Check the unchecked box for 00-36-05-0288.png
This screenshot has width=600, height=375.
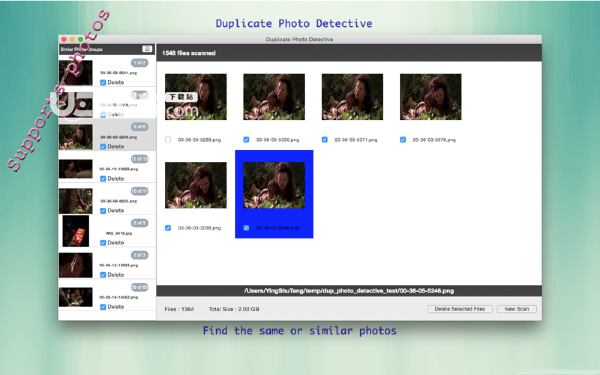[168, 140]
